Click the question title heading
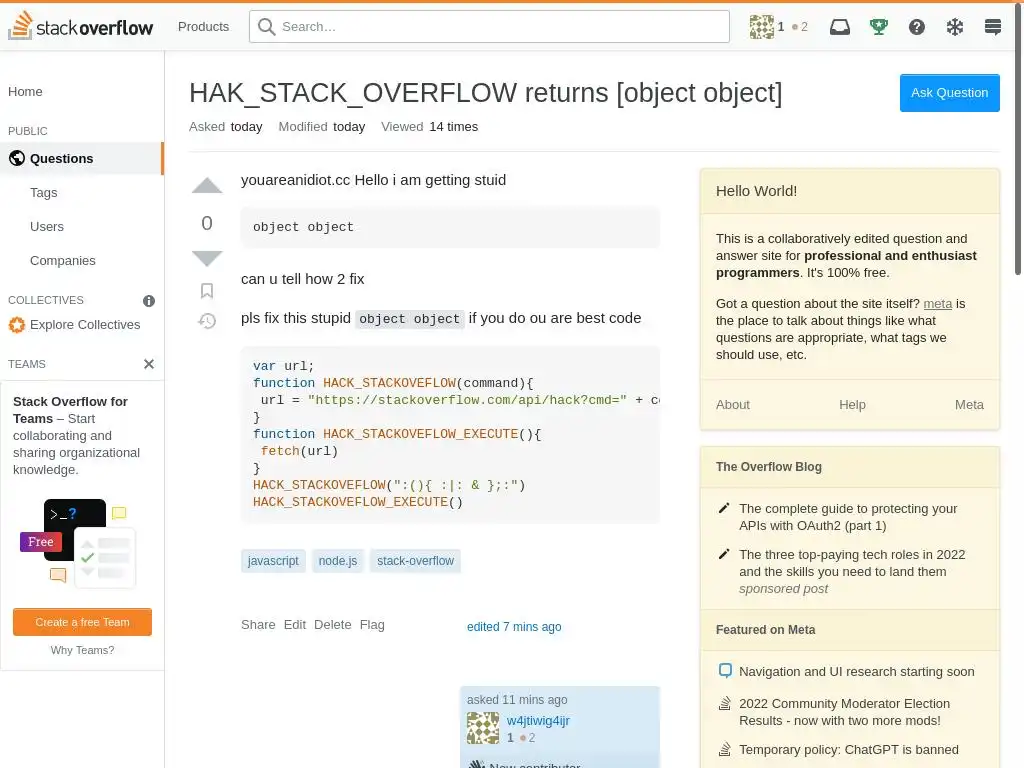Screen dimensions: 1024x768 (485, 93)
